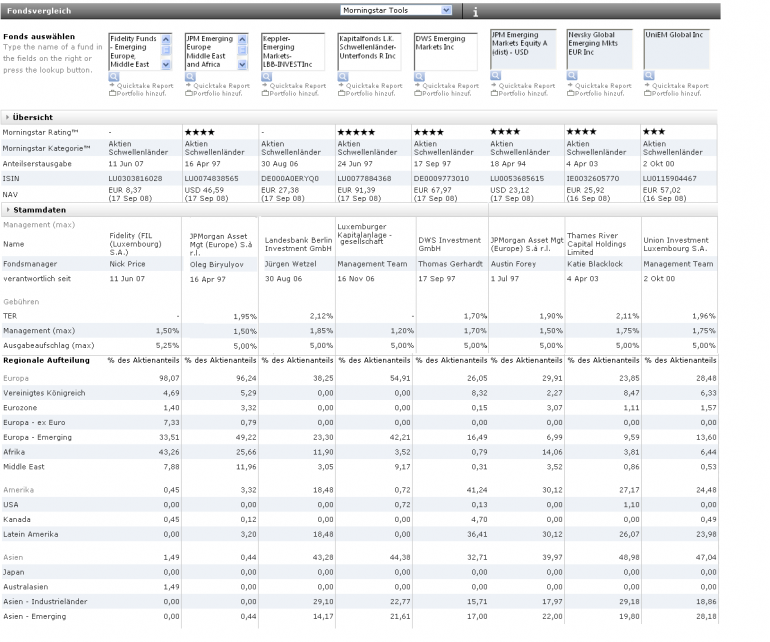Click the Ausgabeaufschlag (max) row label
The height and width of the screenshot is (642, 770).
click(x=49, y=346)
